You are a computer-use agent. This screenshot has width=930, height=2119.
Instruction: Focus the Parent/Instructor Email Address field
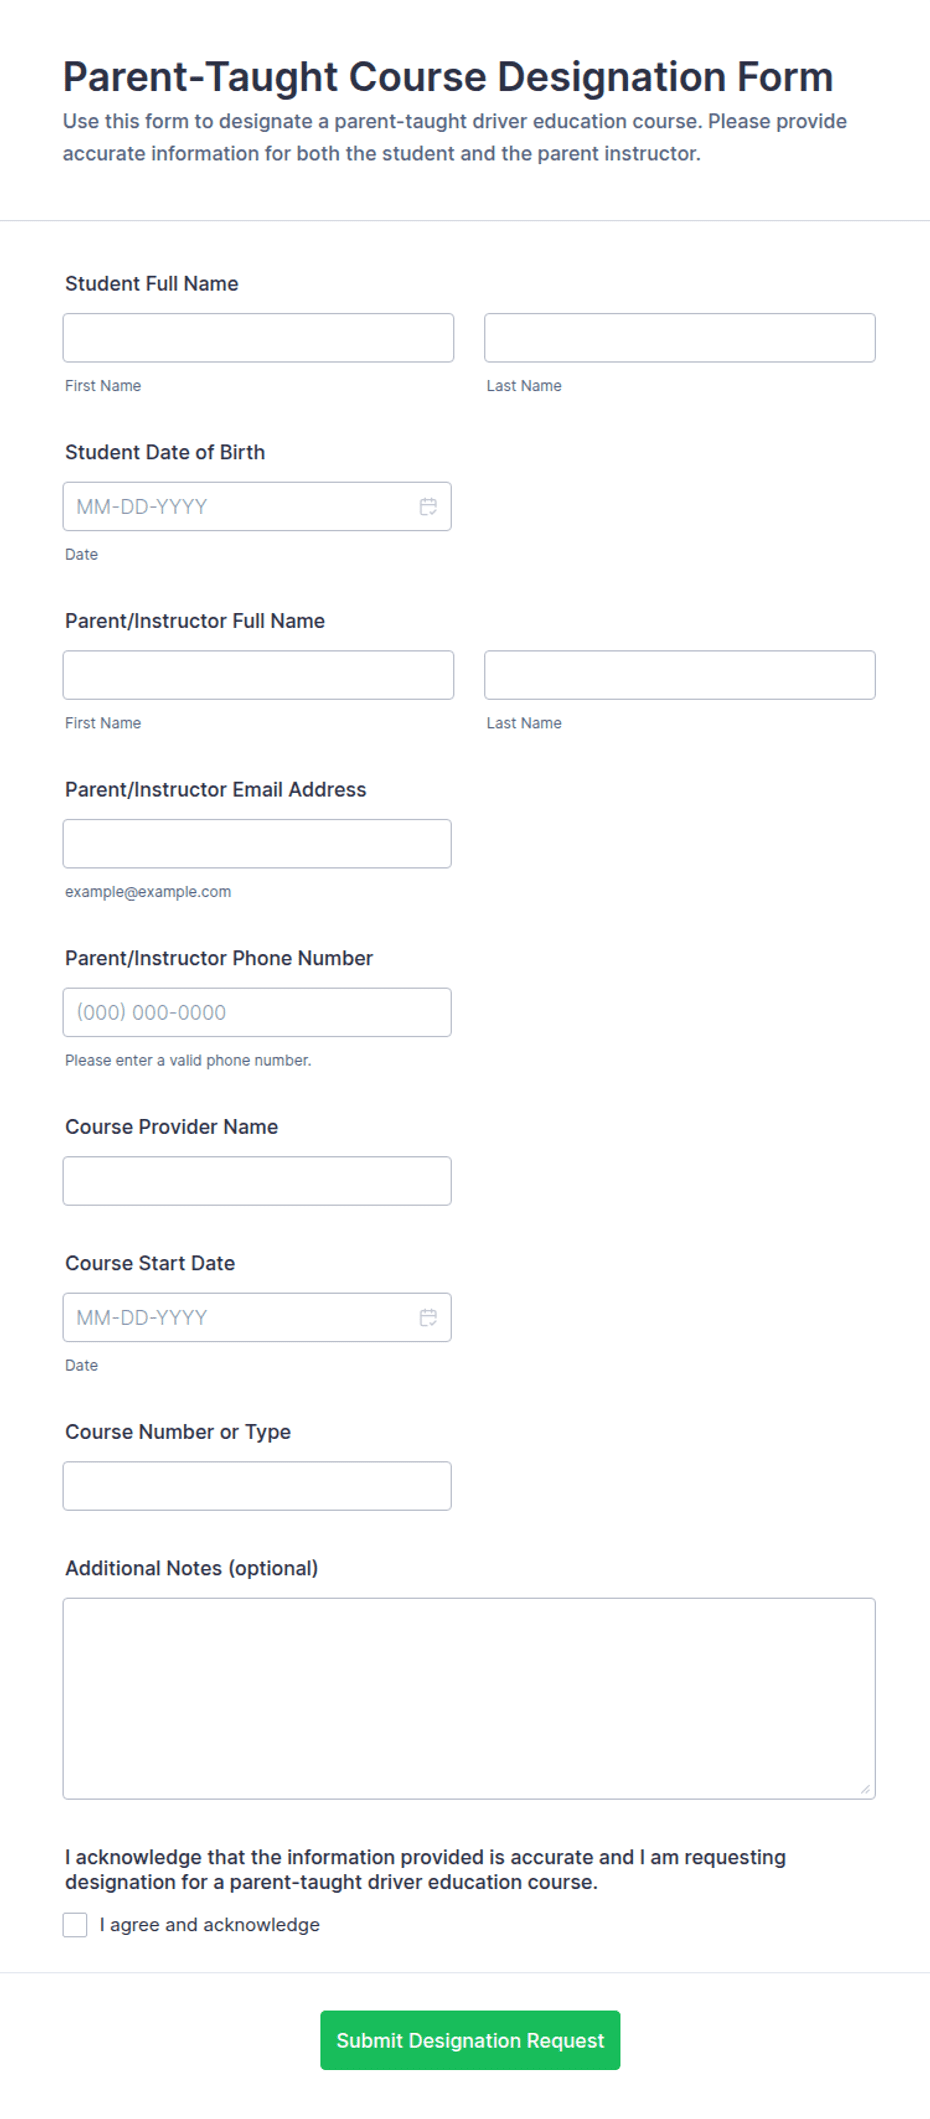pos(257,844)
